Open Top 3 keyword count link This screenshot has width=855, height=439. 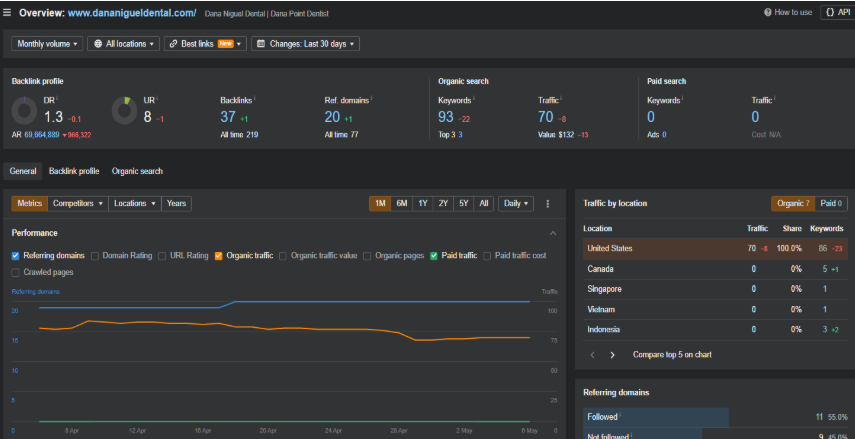[x=460, y=135]
